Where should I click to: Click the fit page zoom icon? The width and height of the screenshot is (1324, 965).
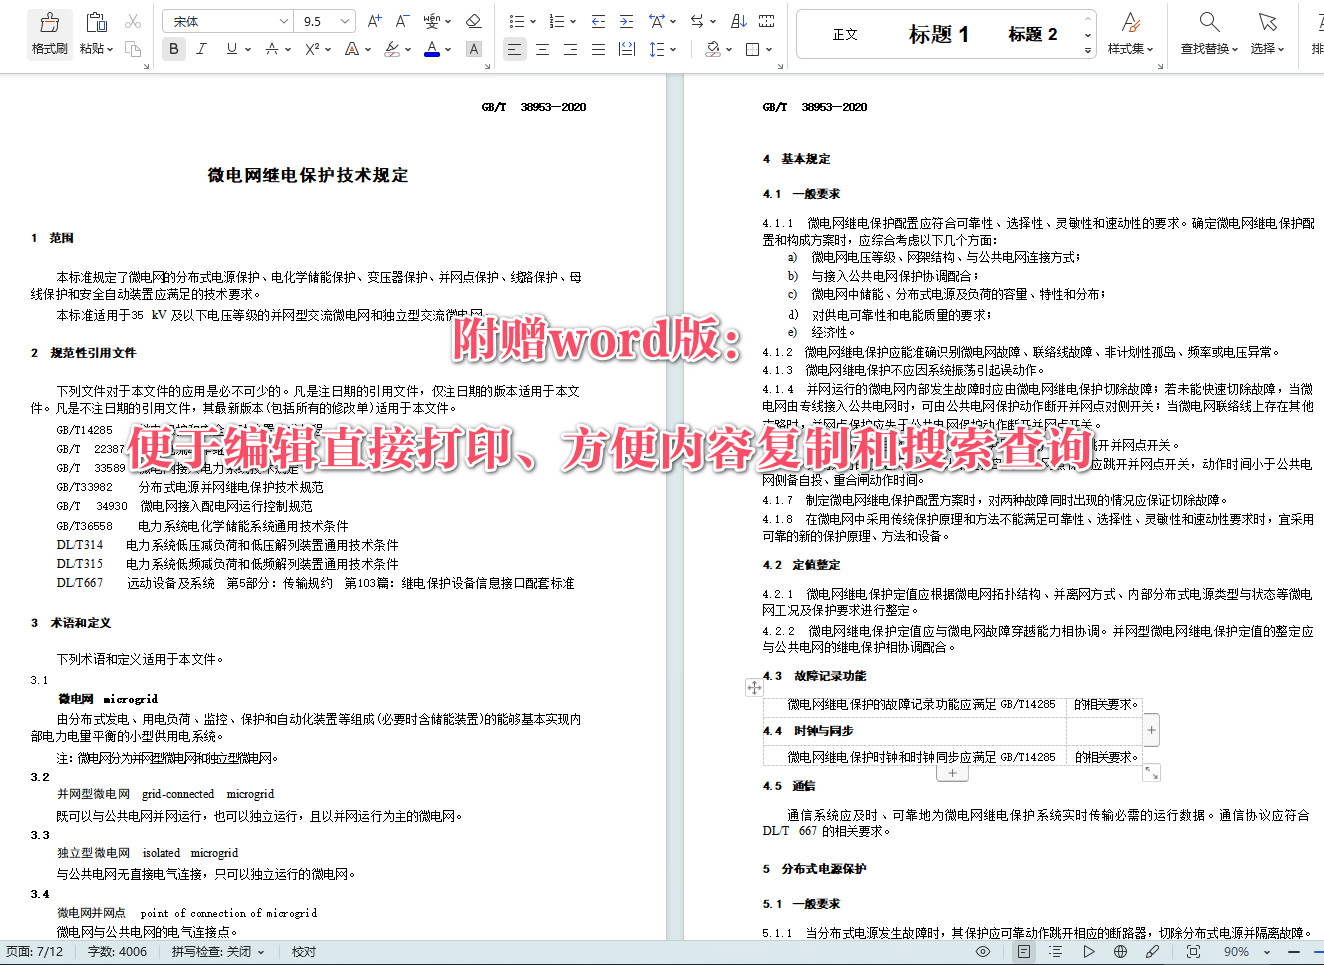(x=1193, y=952)
